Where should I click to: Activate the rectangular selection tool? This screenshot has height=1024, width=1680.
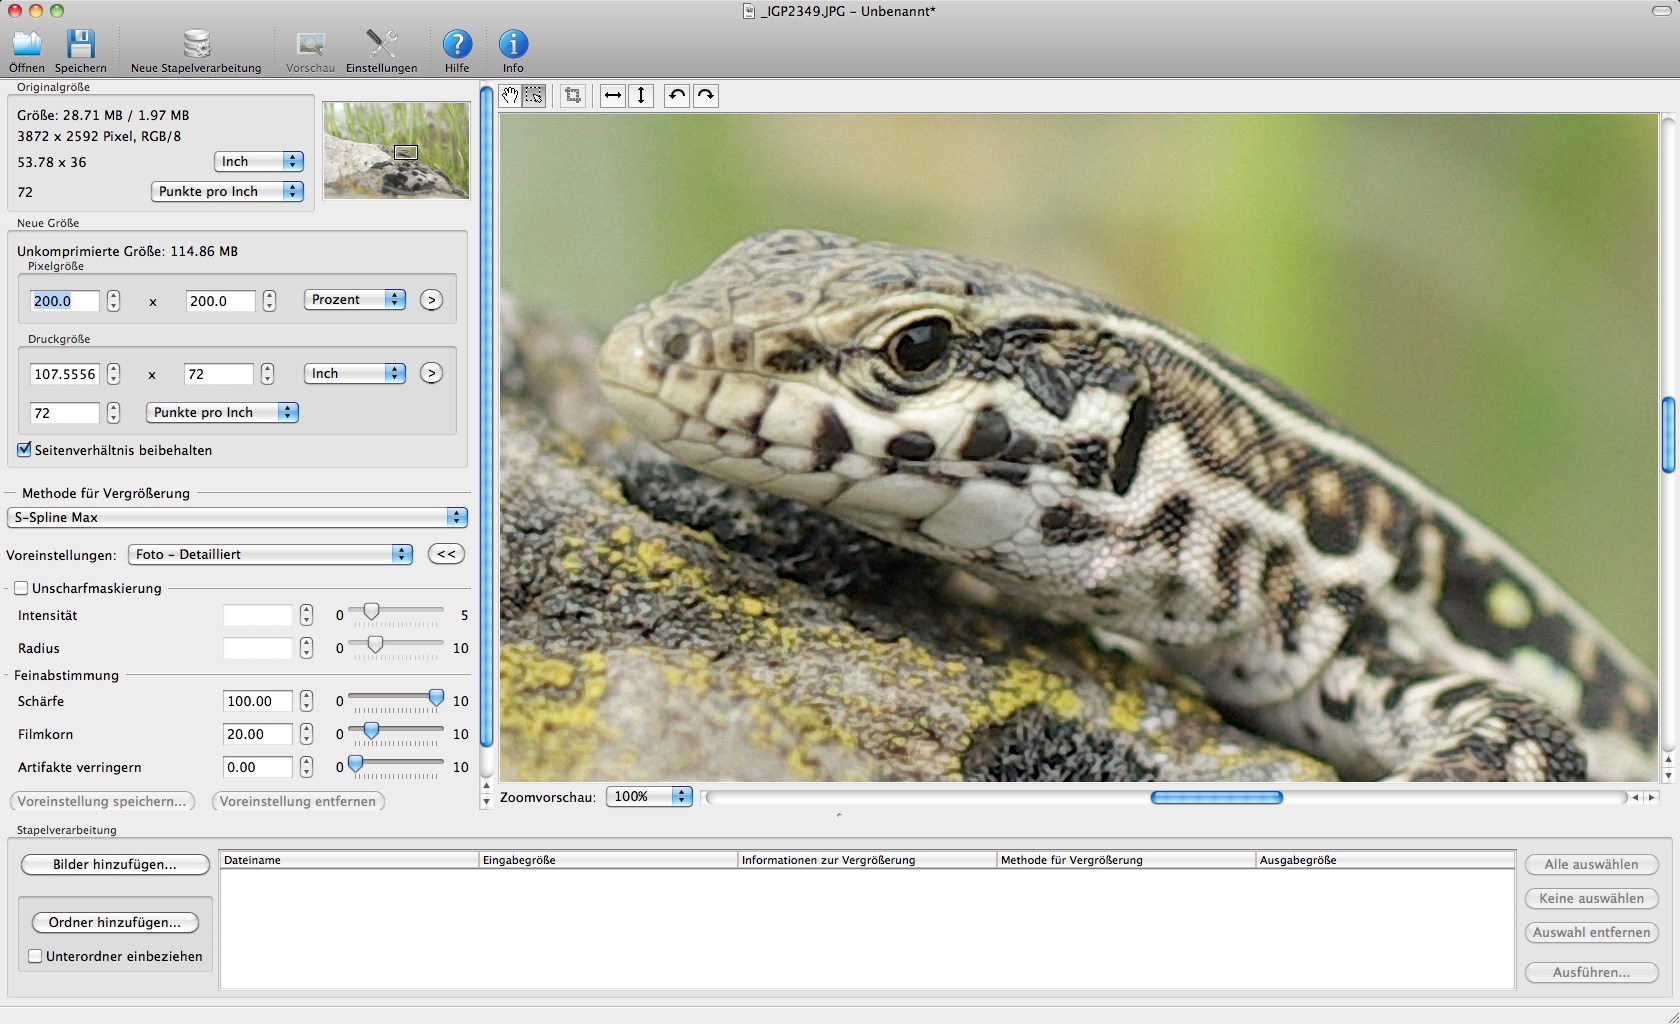coord(535,96)
